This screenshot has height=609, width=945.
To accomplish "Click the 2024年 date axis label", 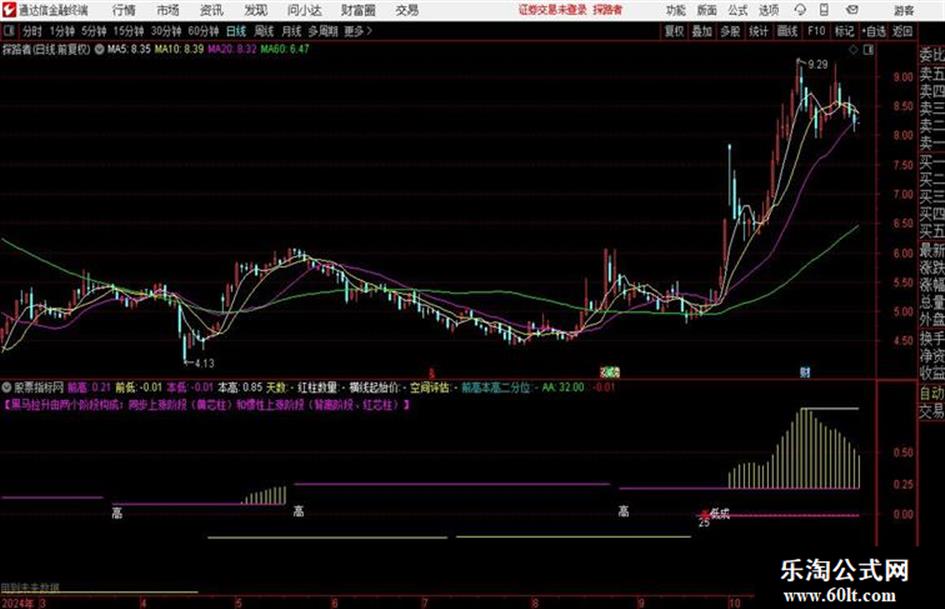I will point(18,603).
